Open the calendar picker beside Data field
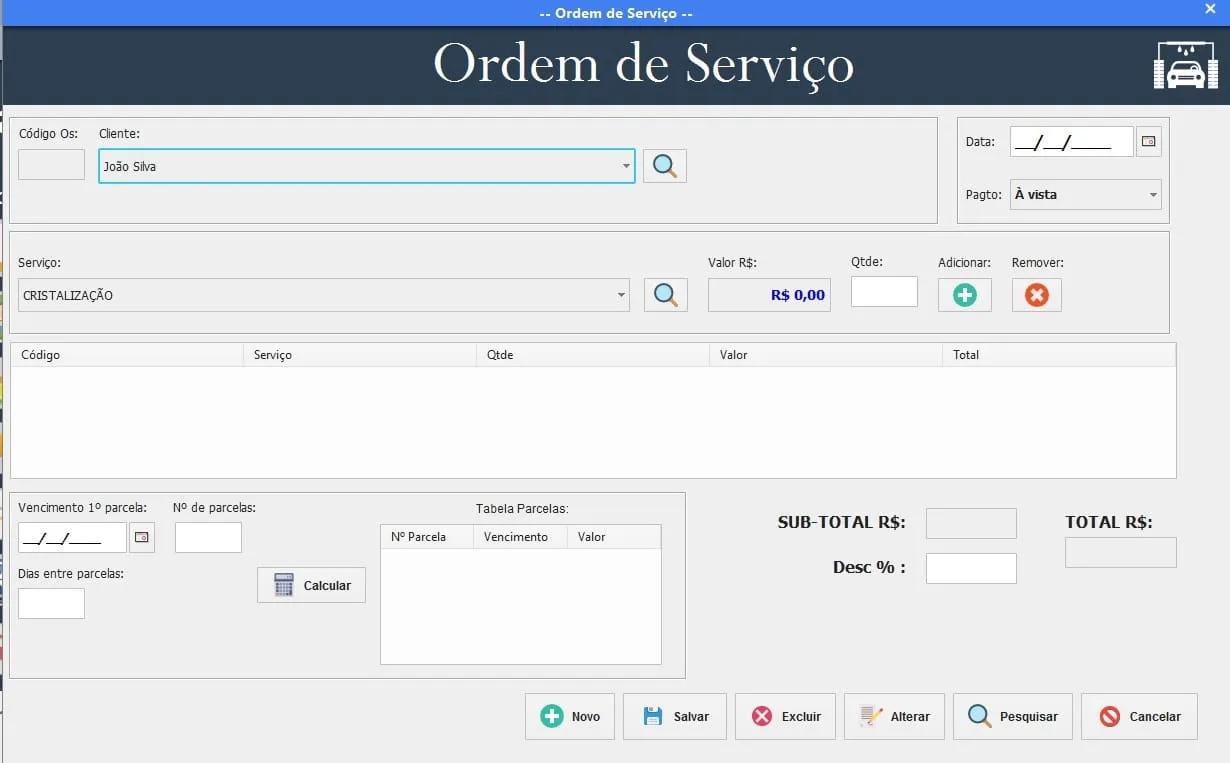Viewport: 1230px width, 763px height. 1149,142
